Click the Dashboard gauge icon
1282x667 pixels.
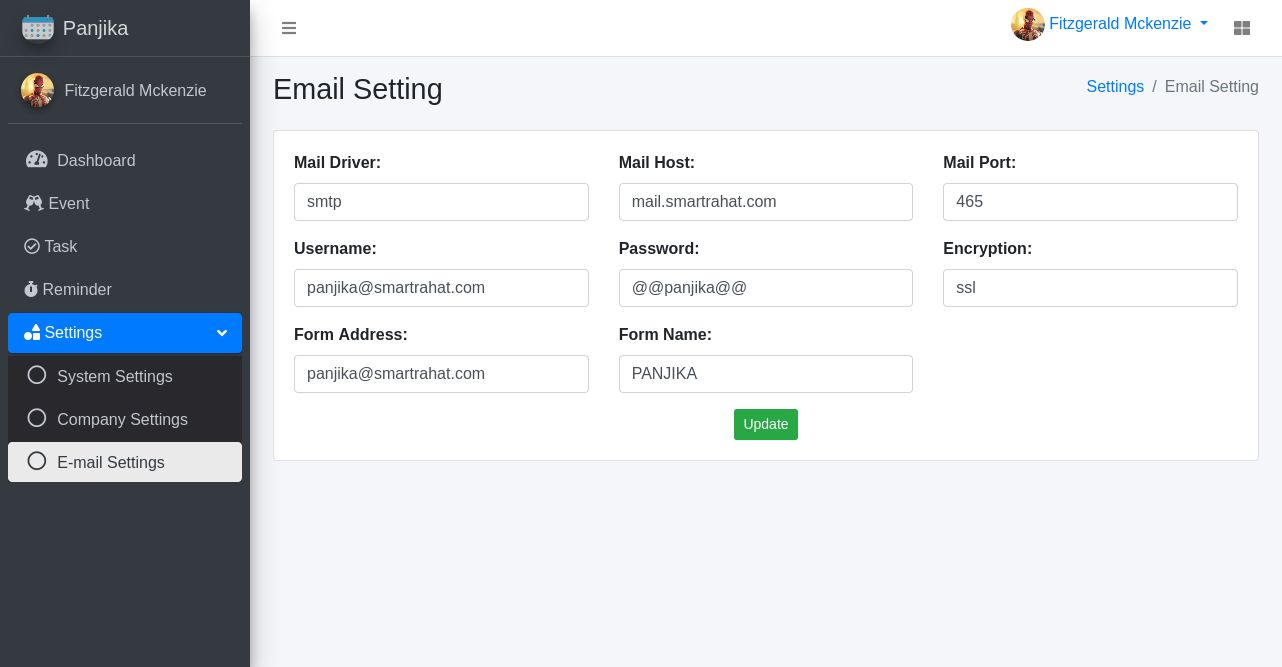(x=37, y=160)
